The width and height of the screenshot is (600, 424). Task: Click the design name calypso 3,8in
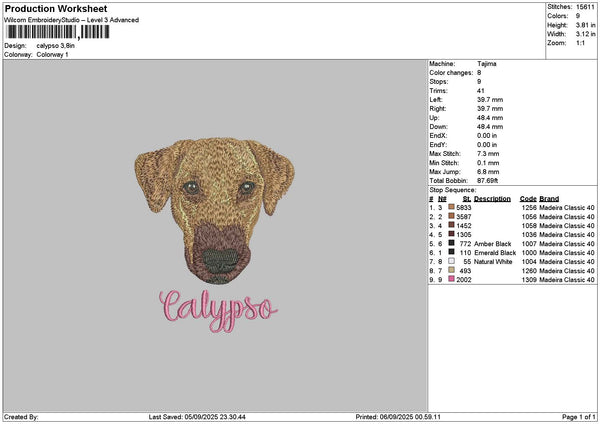pos(55,46)
